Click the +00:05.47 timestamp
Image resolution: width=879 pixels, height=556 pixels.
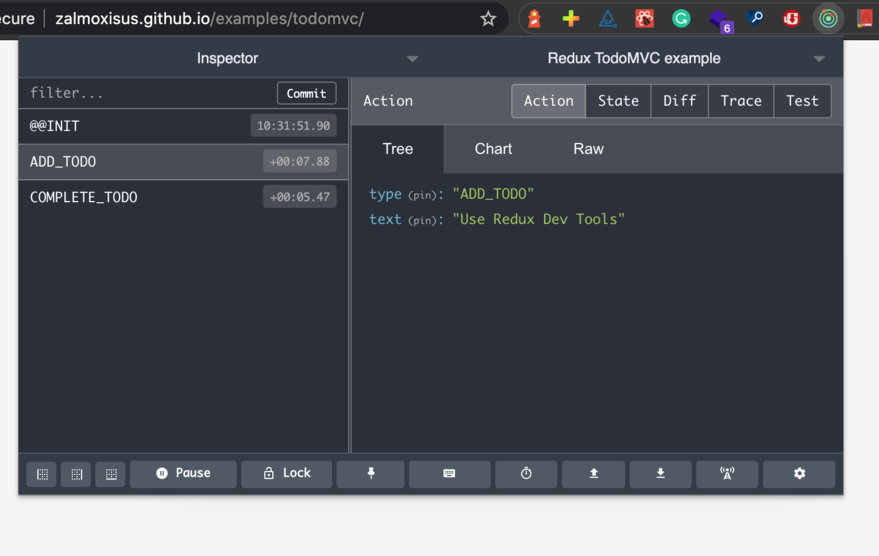pyautogui.click(x=300, y=197)
